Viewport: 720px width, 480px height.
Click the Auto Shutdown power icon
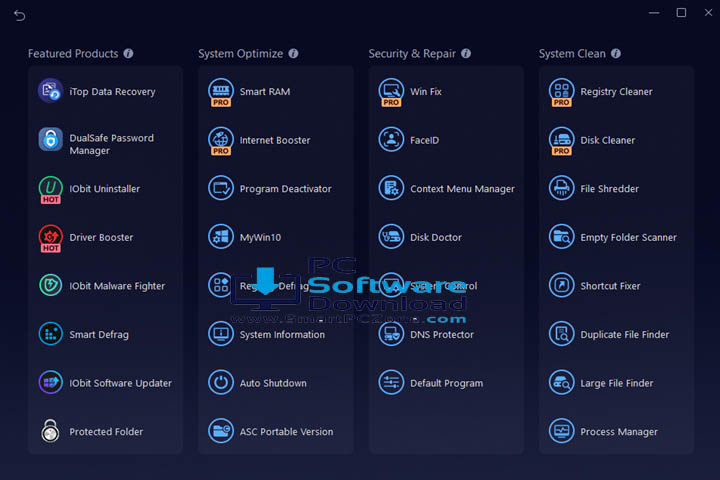click(x=221, y=383)
